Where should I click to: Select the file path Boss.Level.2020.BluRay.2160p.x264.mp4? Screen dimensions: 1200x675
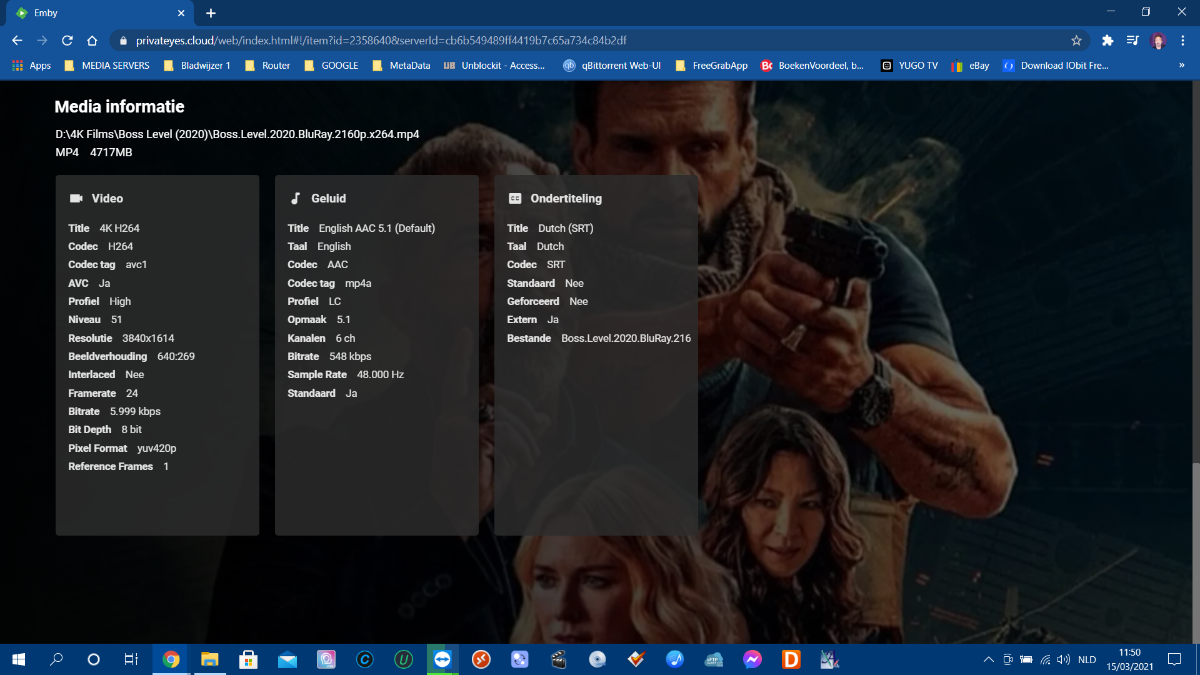point(237,134)
